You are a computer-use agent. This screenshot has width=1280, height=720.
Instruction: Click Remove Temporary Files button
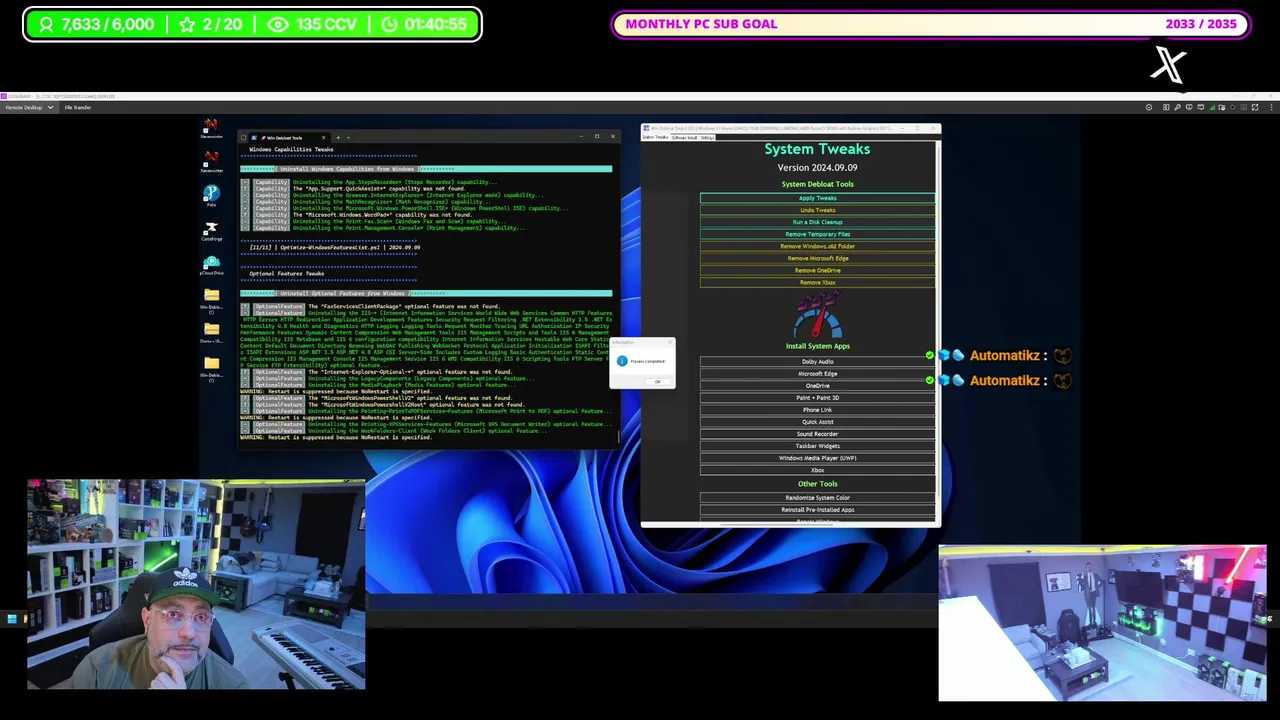click(x=817, y=234)
